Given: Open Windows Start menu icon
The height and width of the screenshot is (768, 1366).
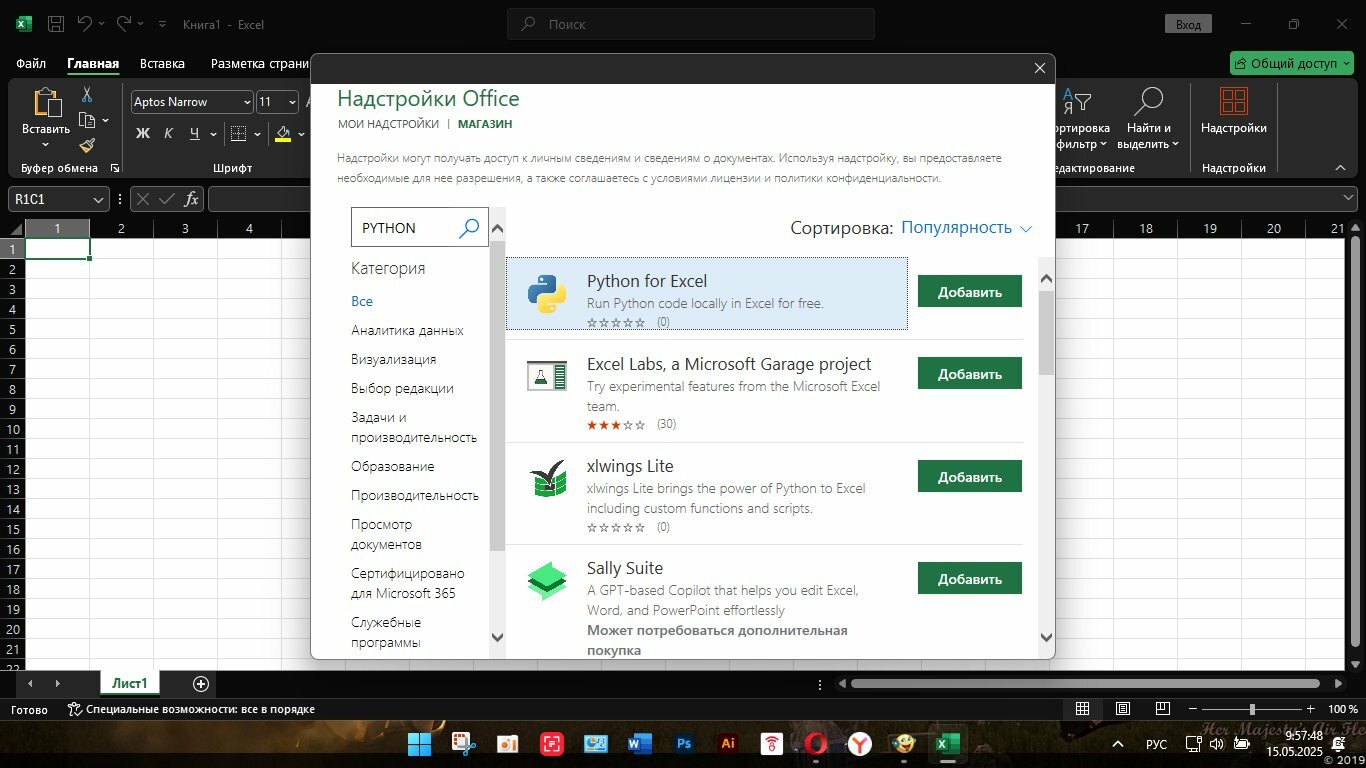Looking at the screenshot, I should (x=420, y=744).
